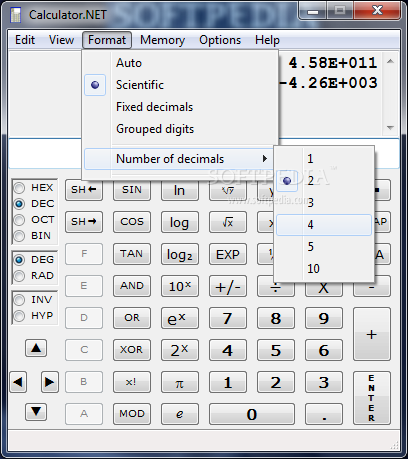
Task: Click the shift right SH→ key
Action: [x=84, y=222]
